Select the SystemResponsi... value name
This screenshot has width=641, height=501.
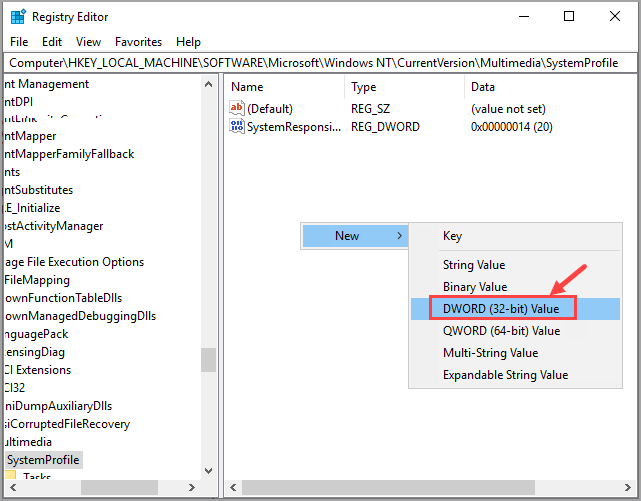294,127
